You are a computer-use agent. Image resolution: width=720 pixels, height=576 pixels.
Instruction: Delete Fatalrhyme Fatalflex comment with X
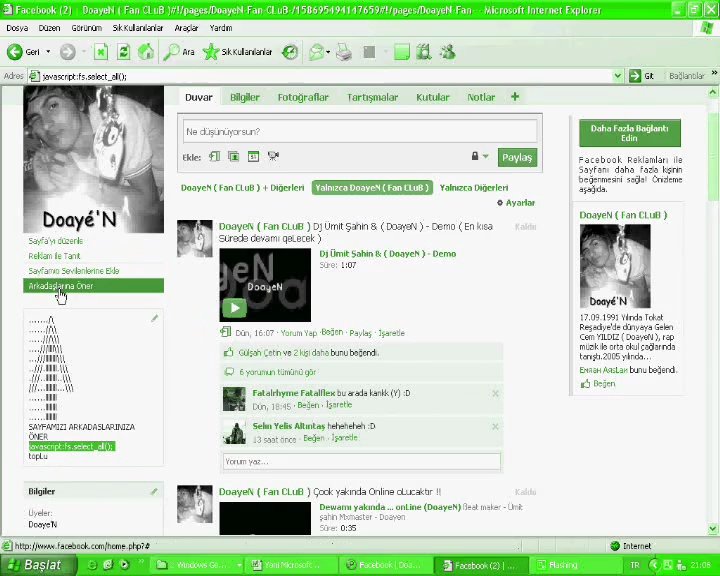tap(495, 394)
